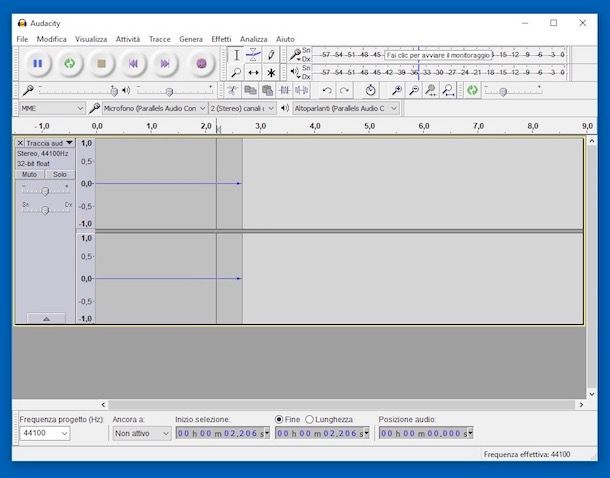Click the Posizione audio time field
The height and width of the screenshot is (478, 610).
(426, 433)
